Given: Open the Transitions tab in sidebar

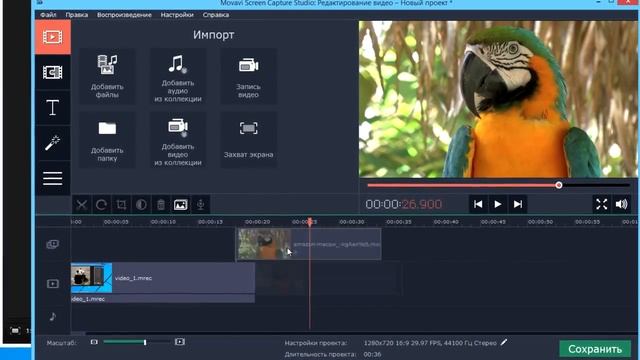Looking at the screenshot, I should click(53, 73).
